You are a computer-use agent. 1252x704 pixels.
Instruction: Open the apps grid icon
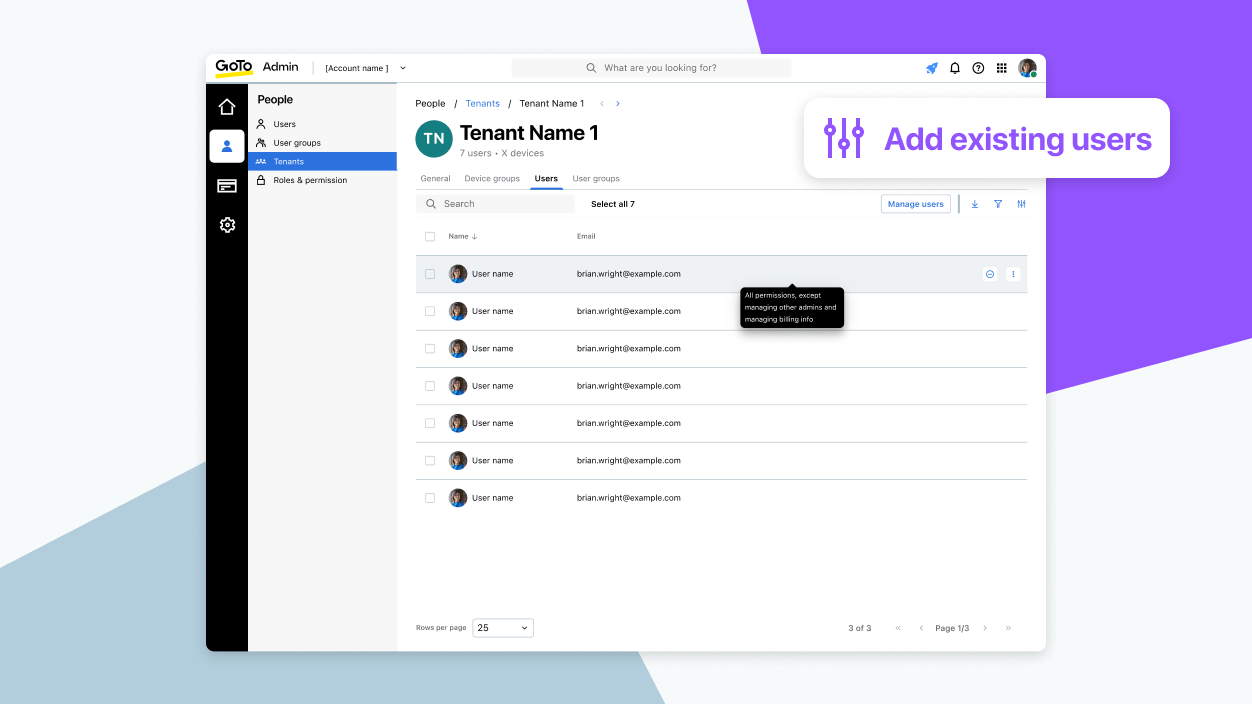(1001, 67)
